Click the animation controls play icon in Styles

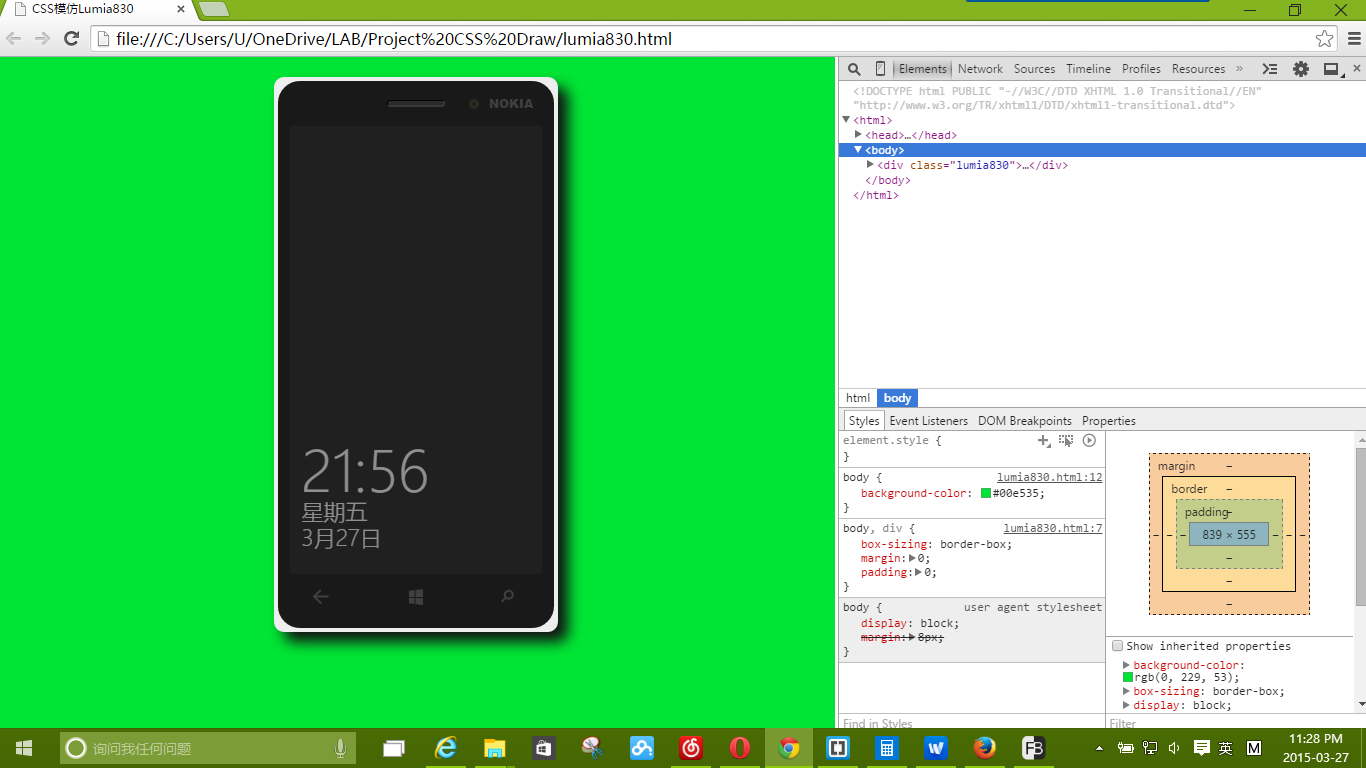pyautogui.click(x=1089, y=440)
